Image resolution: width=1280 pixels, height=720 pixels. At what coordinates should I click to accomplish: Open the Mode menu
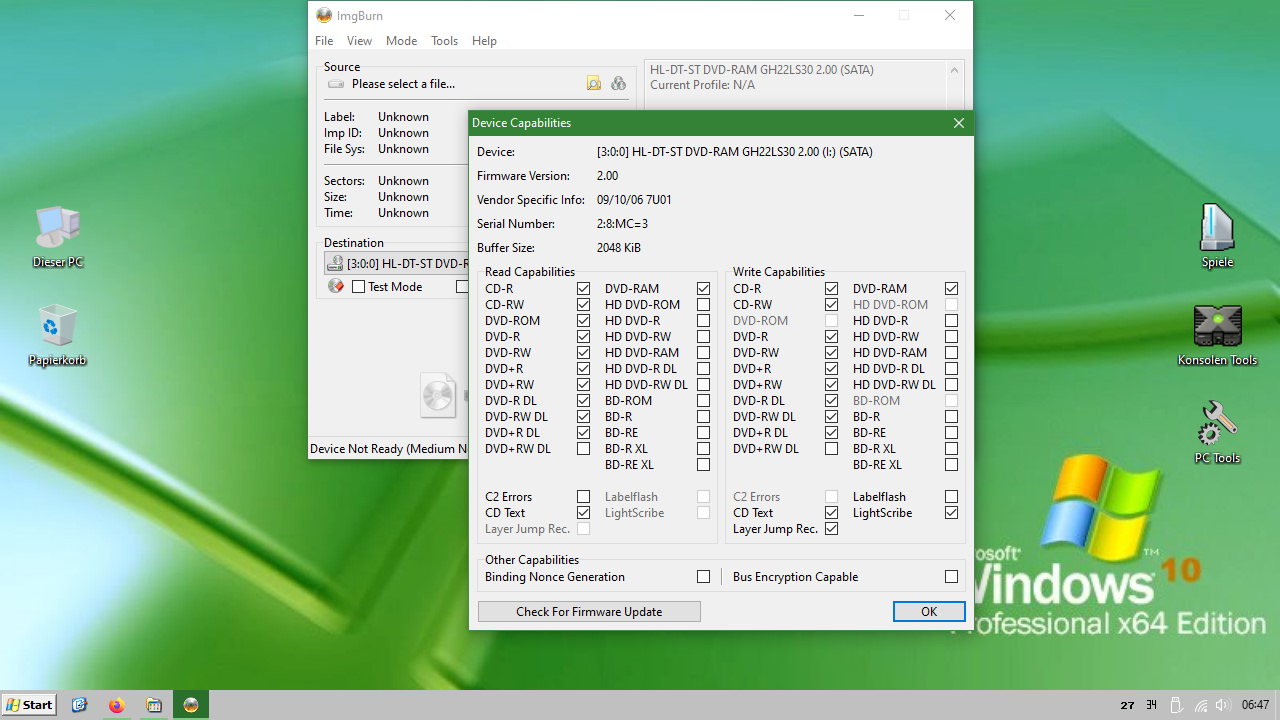point(401,41)
